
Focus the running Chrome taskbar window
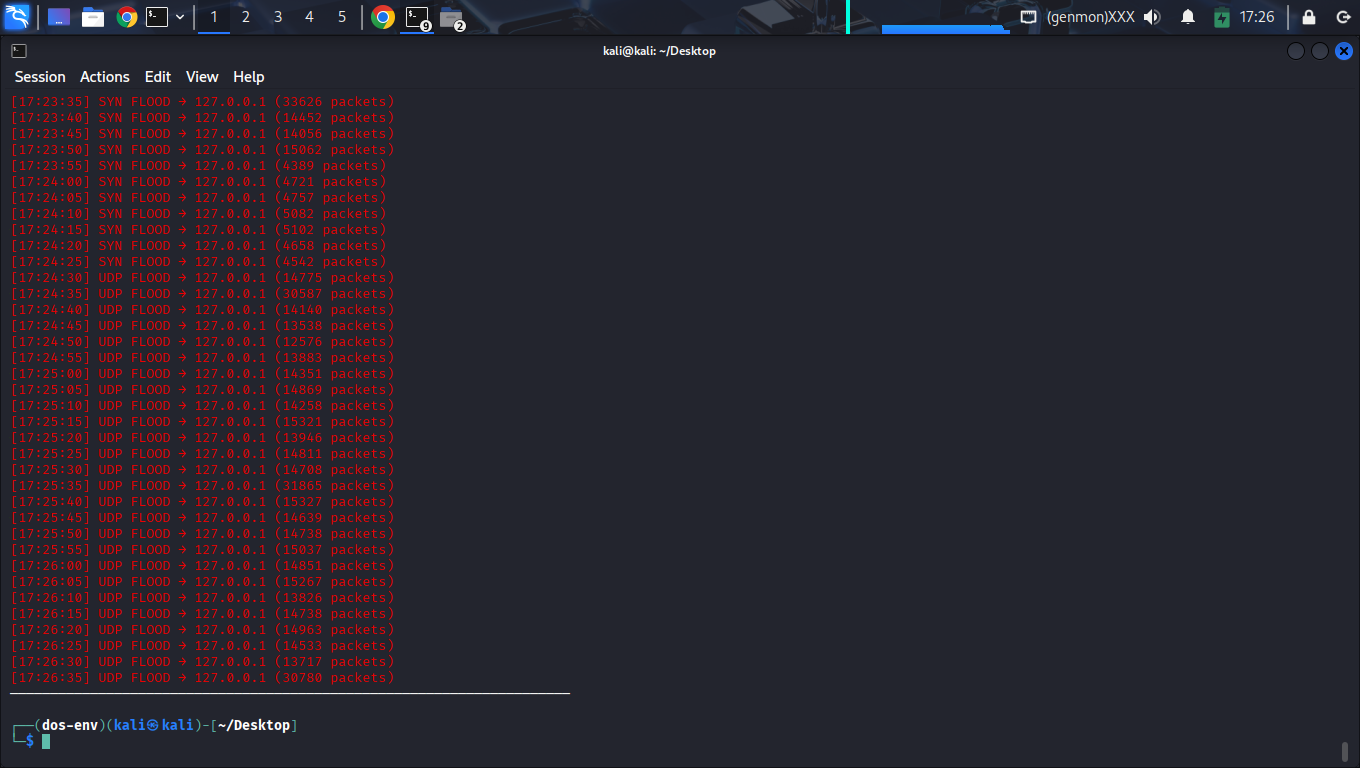tap(383, 17)
